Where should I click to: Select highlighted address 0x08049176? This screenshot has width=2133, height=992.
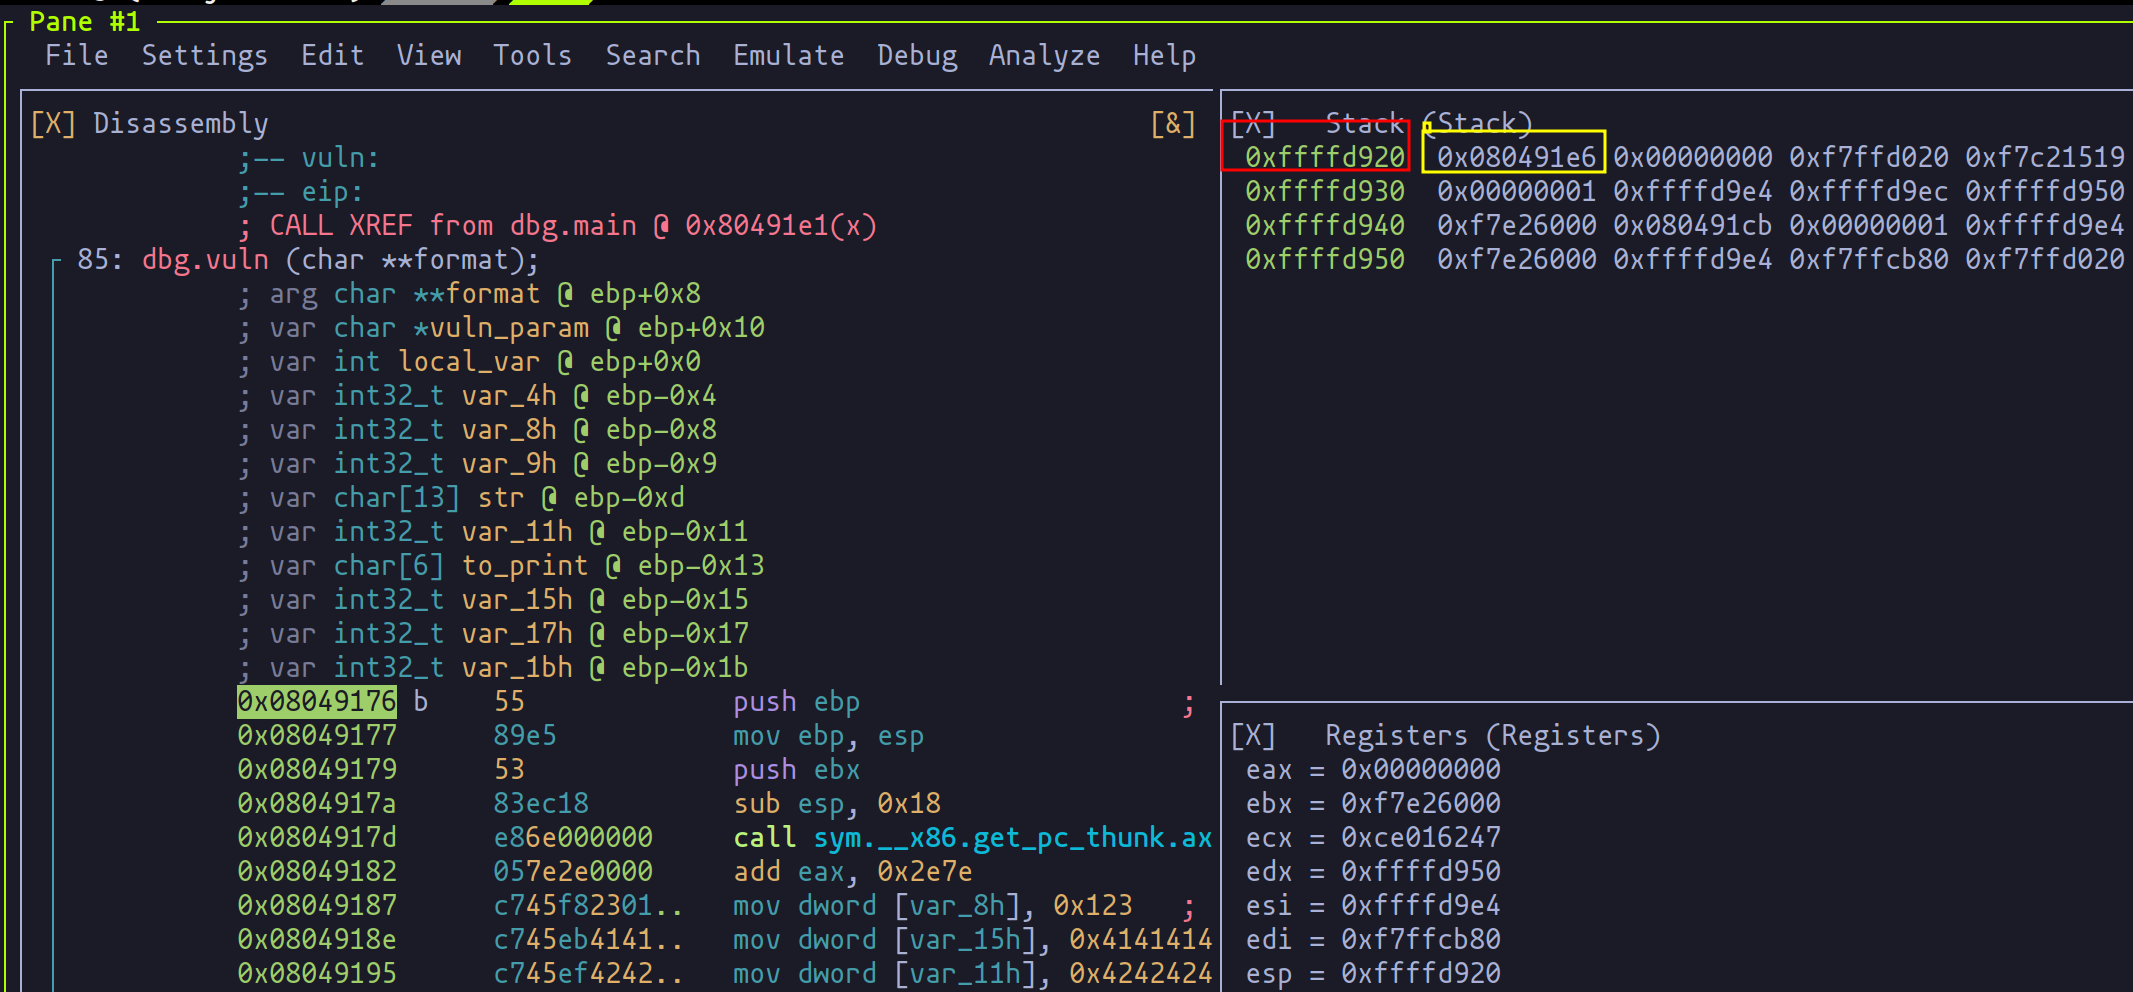[x=317, y=702]
